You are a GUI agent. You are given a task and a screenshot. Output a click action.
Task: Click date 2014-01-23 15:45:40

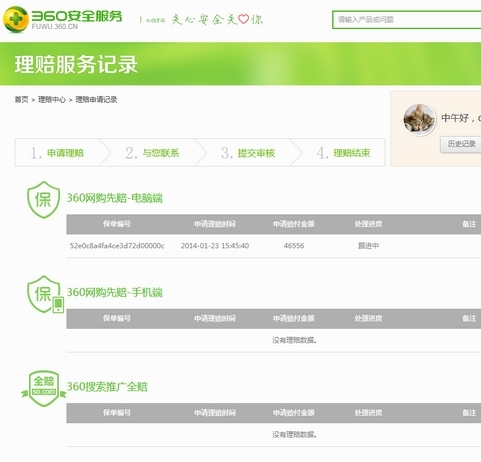(215, 246)
